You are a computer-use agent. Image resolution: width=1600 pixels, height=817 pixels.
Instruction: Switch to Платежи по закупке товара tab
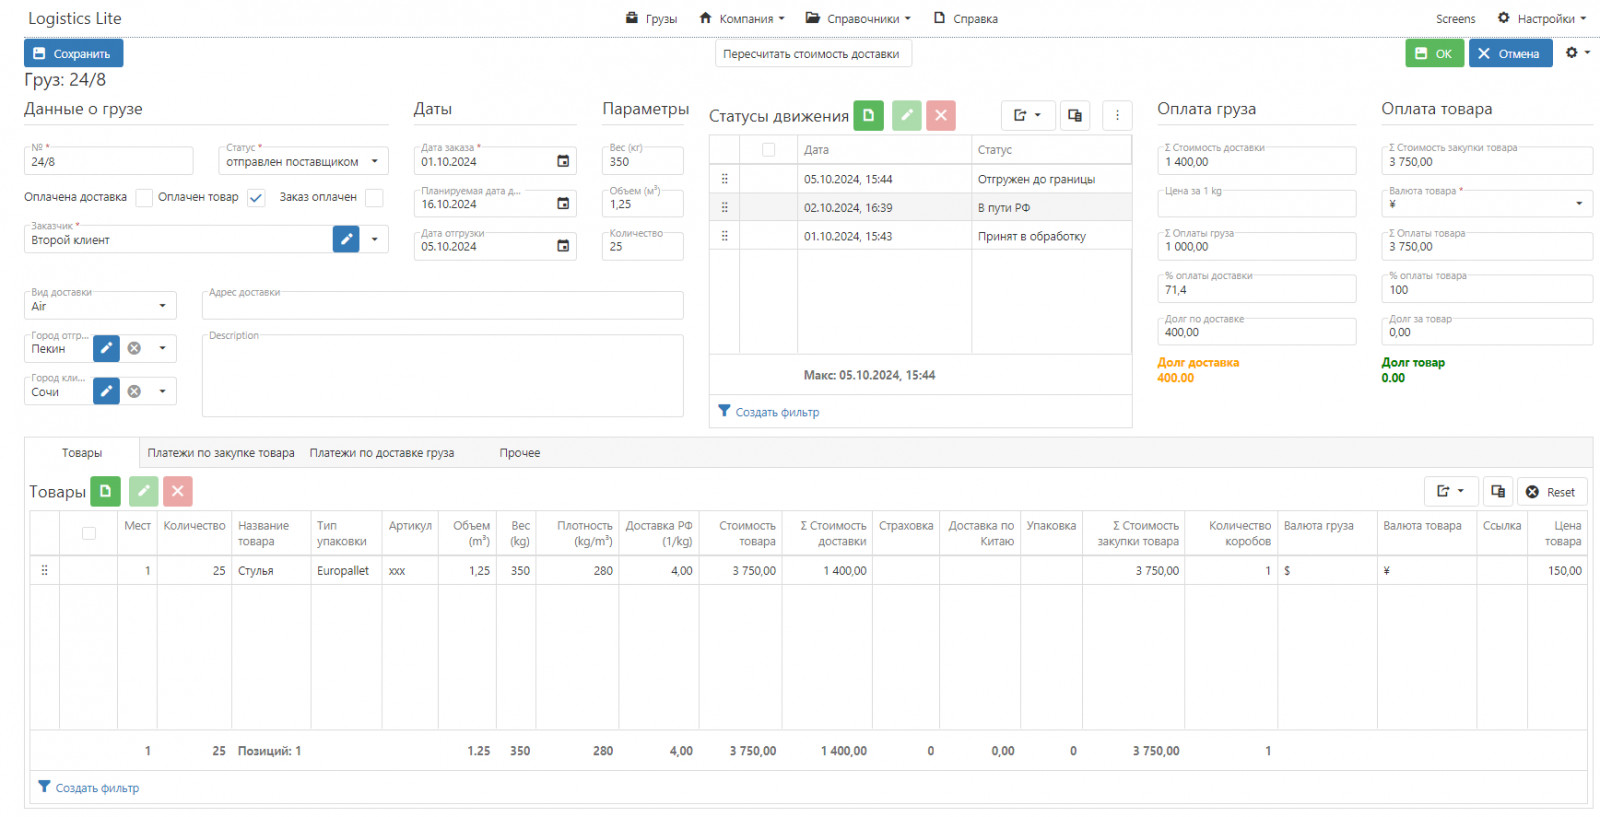(221, 453)
